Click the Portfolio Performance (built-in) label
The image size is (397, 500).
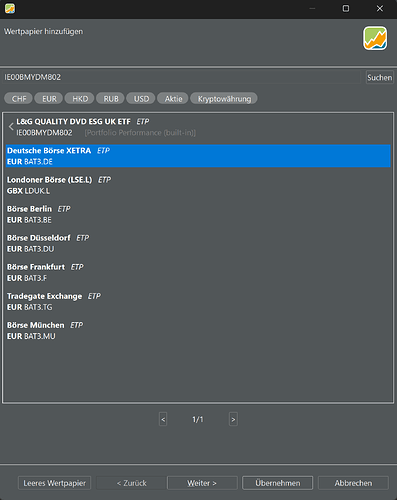[x=140, y=133]
